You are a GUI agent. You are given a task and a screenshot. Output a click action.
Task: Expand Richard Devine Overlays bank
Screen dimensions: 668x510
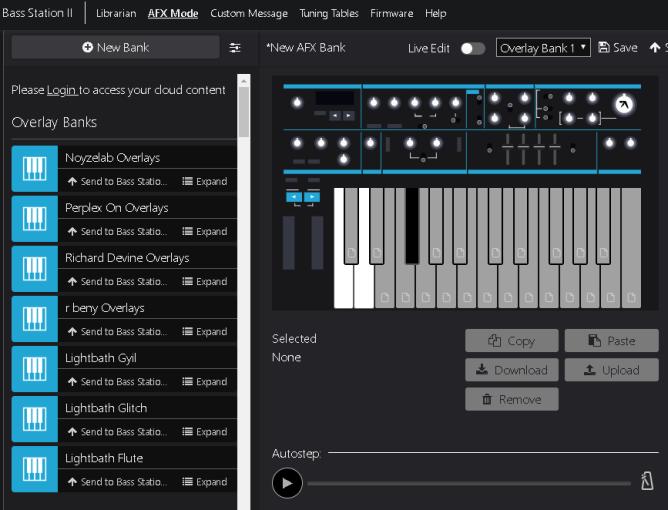pyautogui.click(x=204, y=282)
